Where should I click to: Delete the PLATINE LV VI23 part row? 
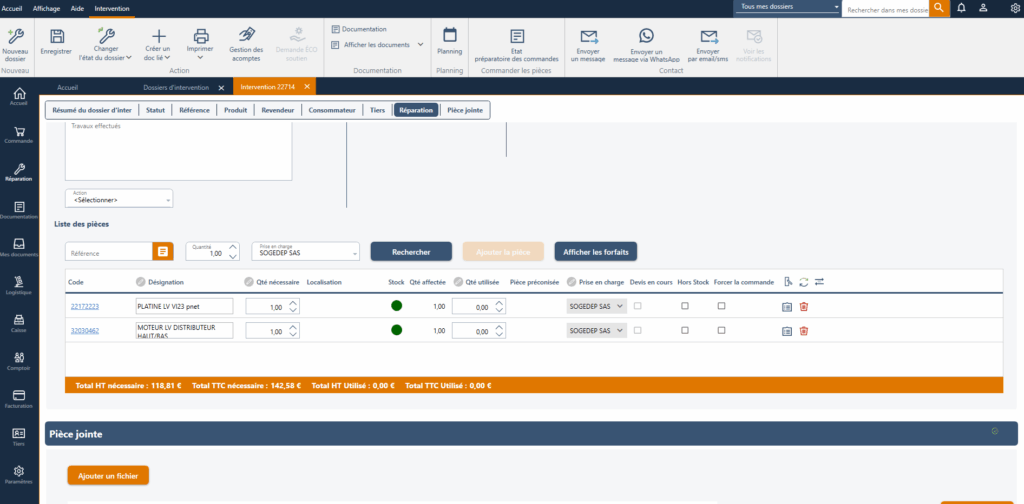803,306
